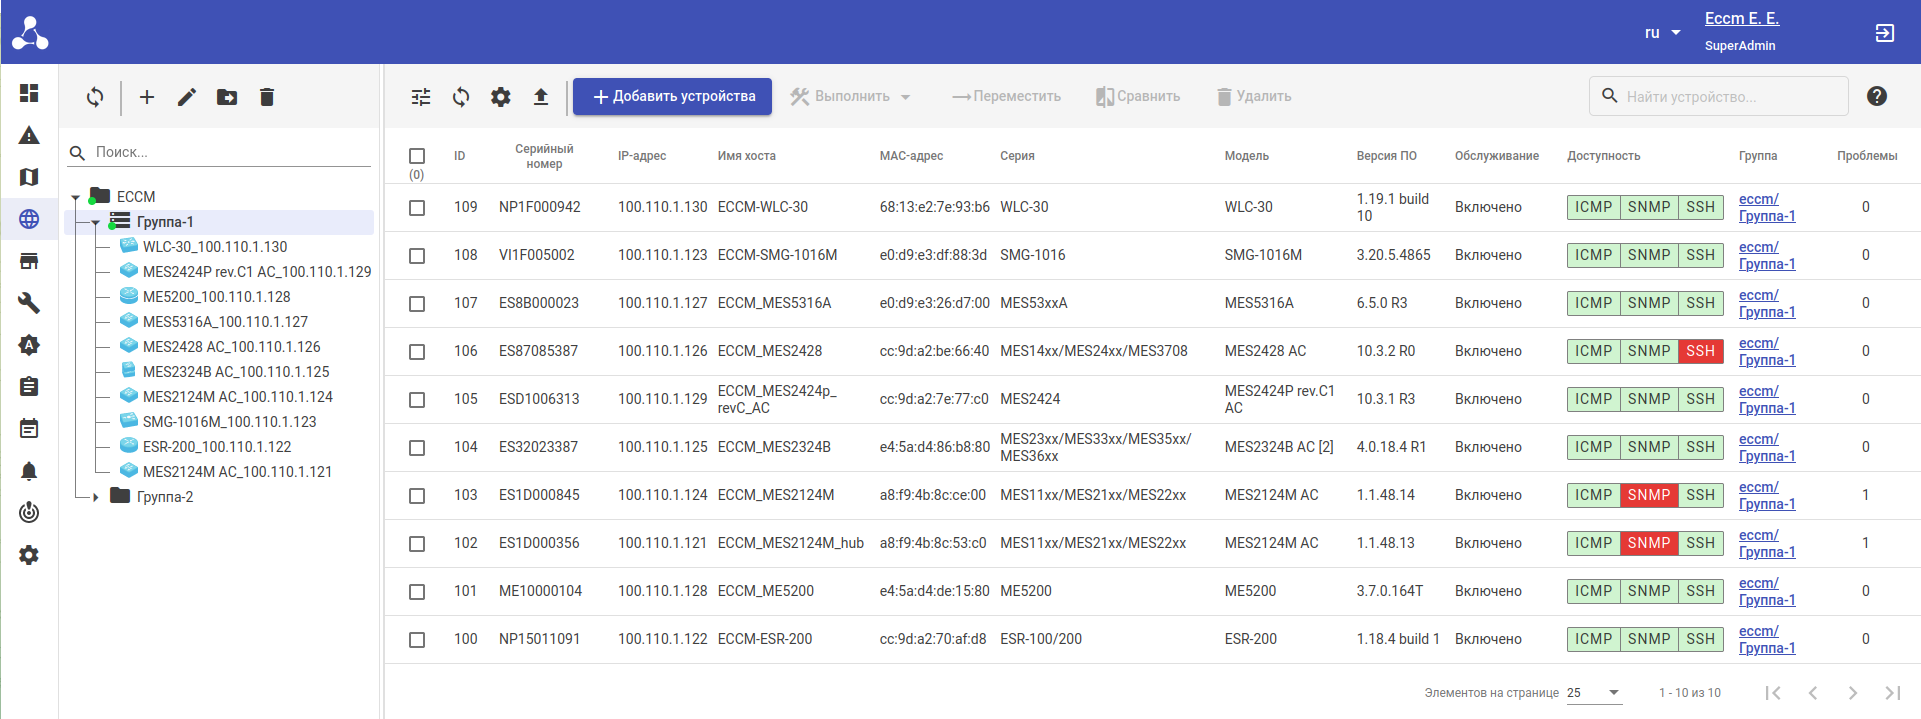Select all devices with header checkbox
This screenshot has width=1921, height=719.
[x=417, y=156]
